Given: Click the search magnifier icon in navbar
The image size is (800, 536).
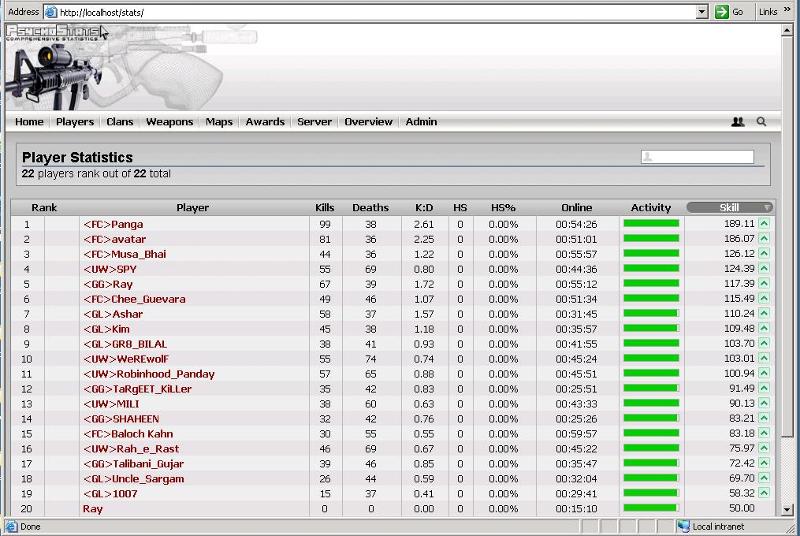Looking at the screenshot, I should [761, 121].
